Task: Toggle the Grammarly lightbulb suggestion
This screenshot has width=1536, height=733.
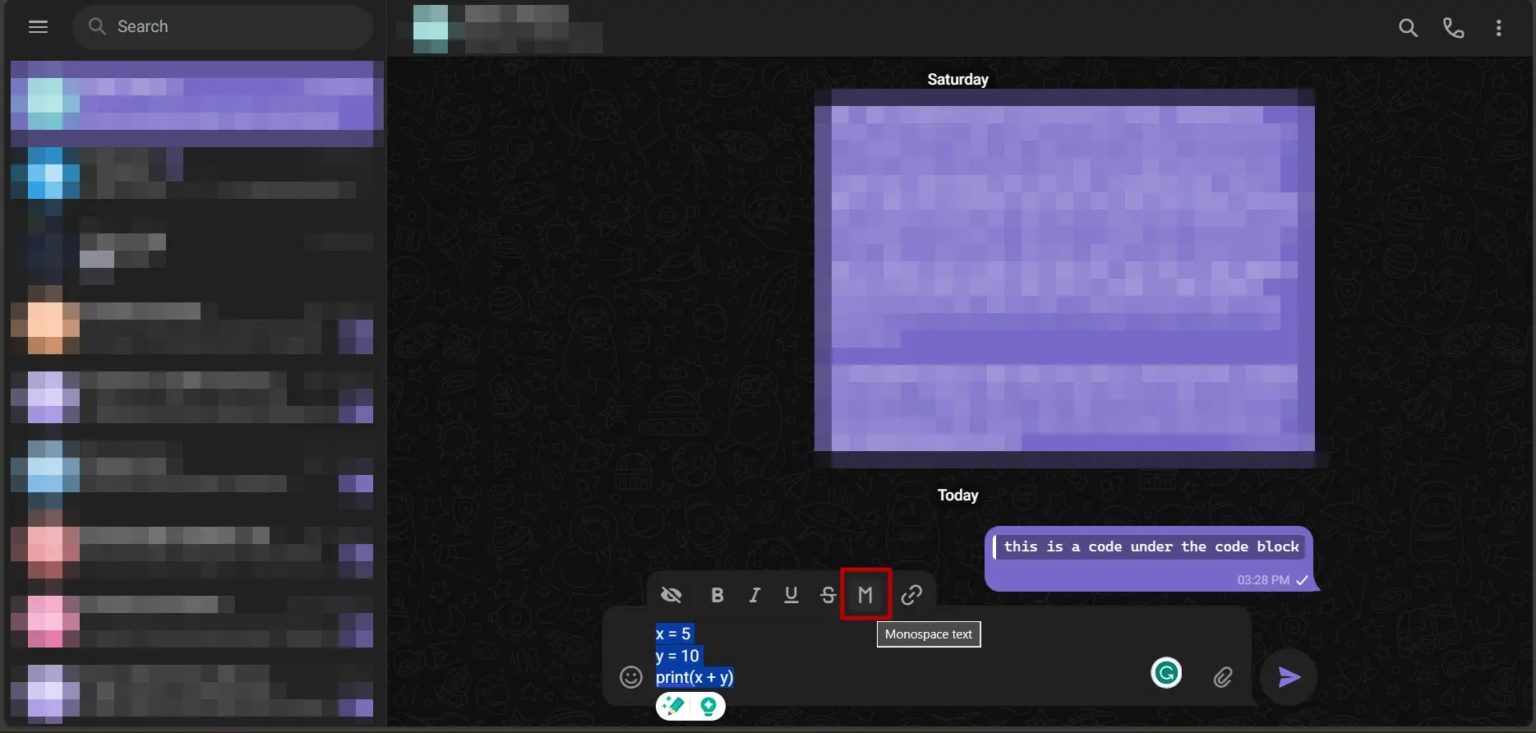Action: pos(708,706)
